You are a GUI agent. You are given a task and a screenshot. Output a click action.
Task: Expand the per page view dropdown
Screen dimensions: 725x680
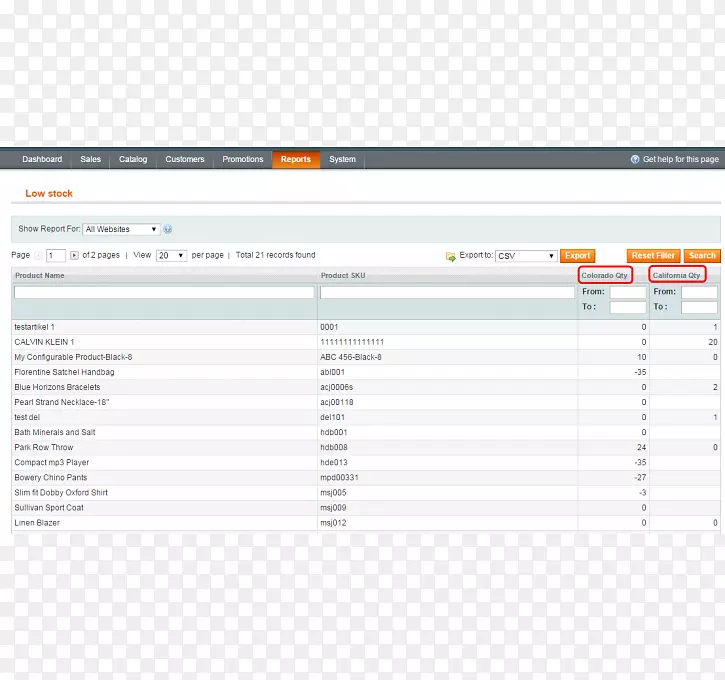pyautogui.click(x=171, y=256)
